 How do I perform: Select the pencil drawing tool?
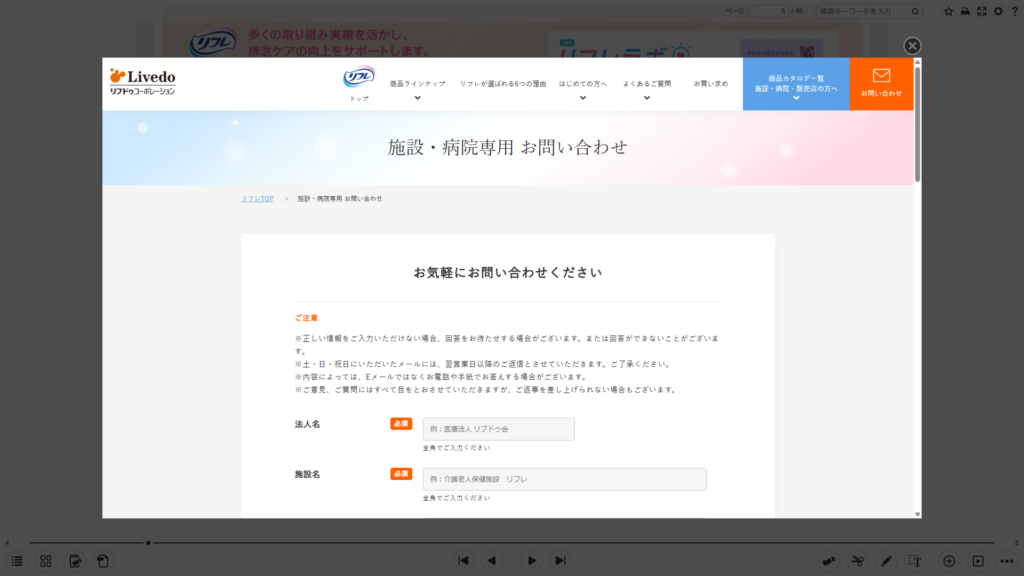click(886, 561)
